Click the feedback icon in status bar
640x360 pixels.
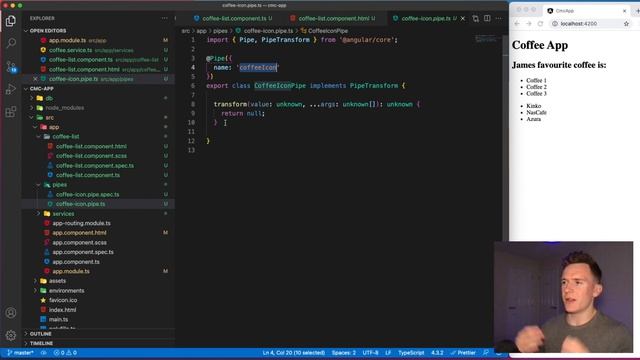click(x=486, y=353)
